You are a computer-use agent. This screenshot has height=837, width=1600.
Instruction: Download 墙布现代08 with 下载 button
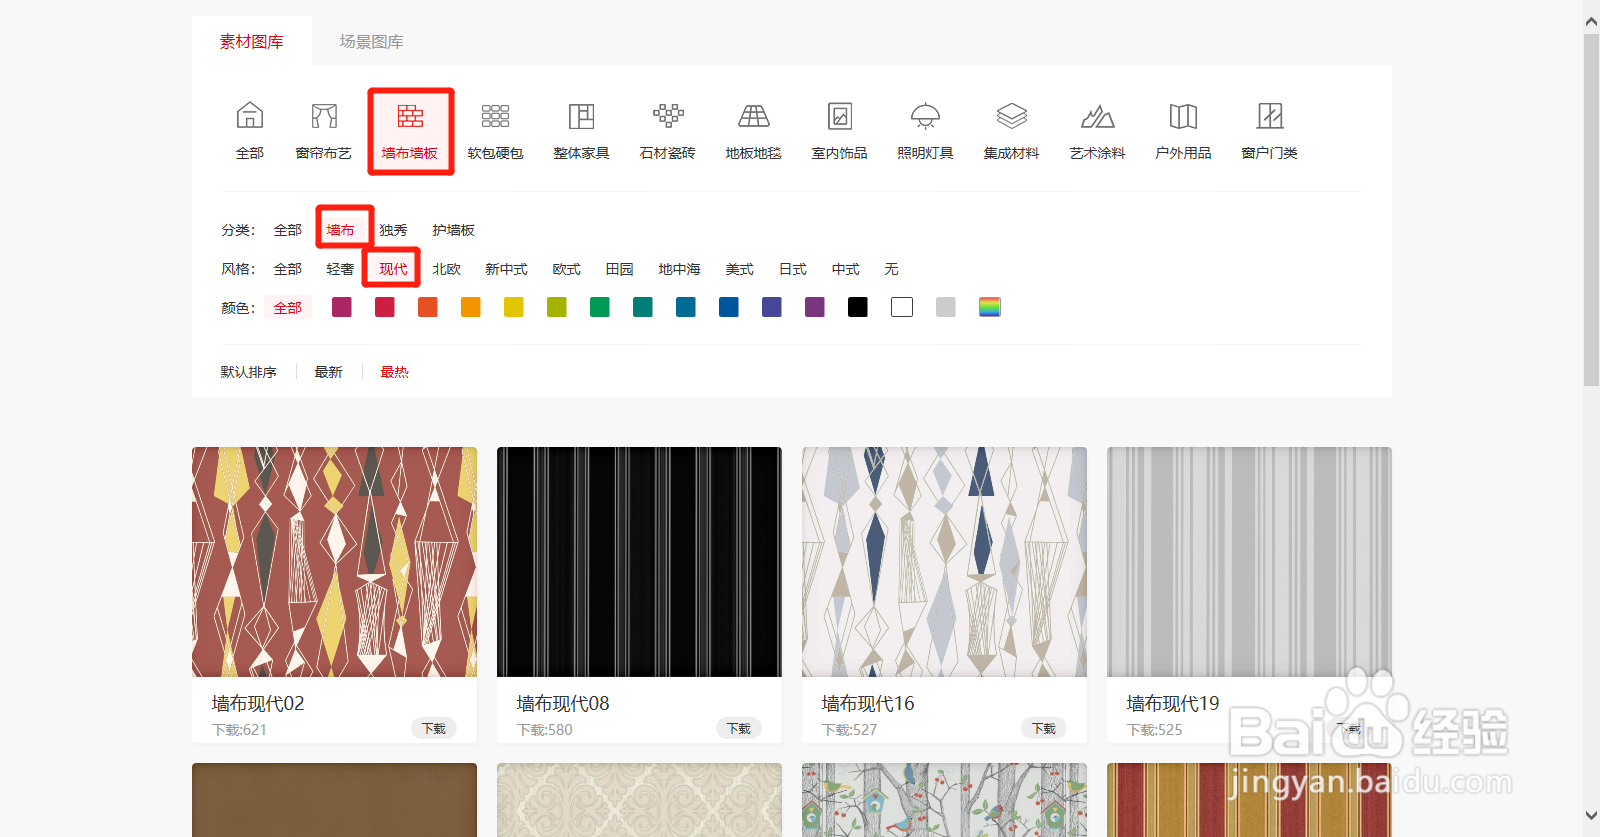coord(739,729)
